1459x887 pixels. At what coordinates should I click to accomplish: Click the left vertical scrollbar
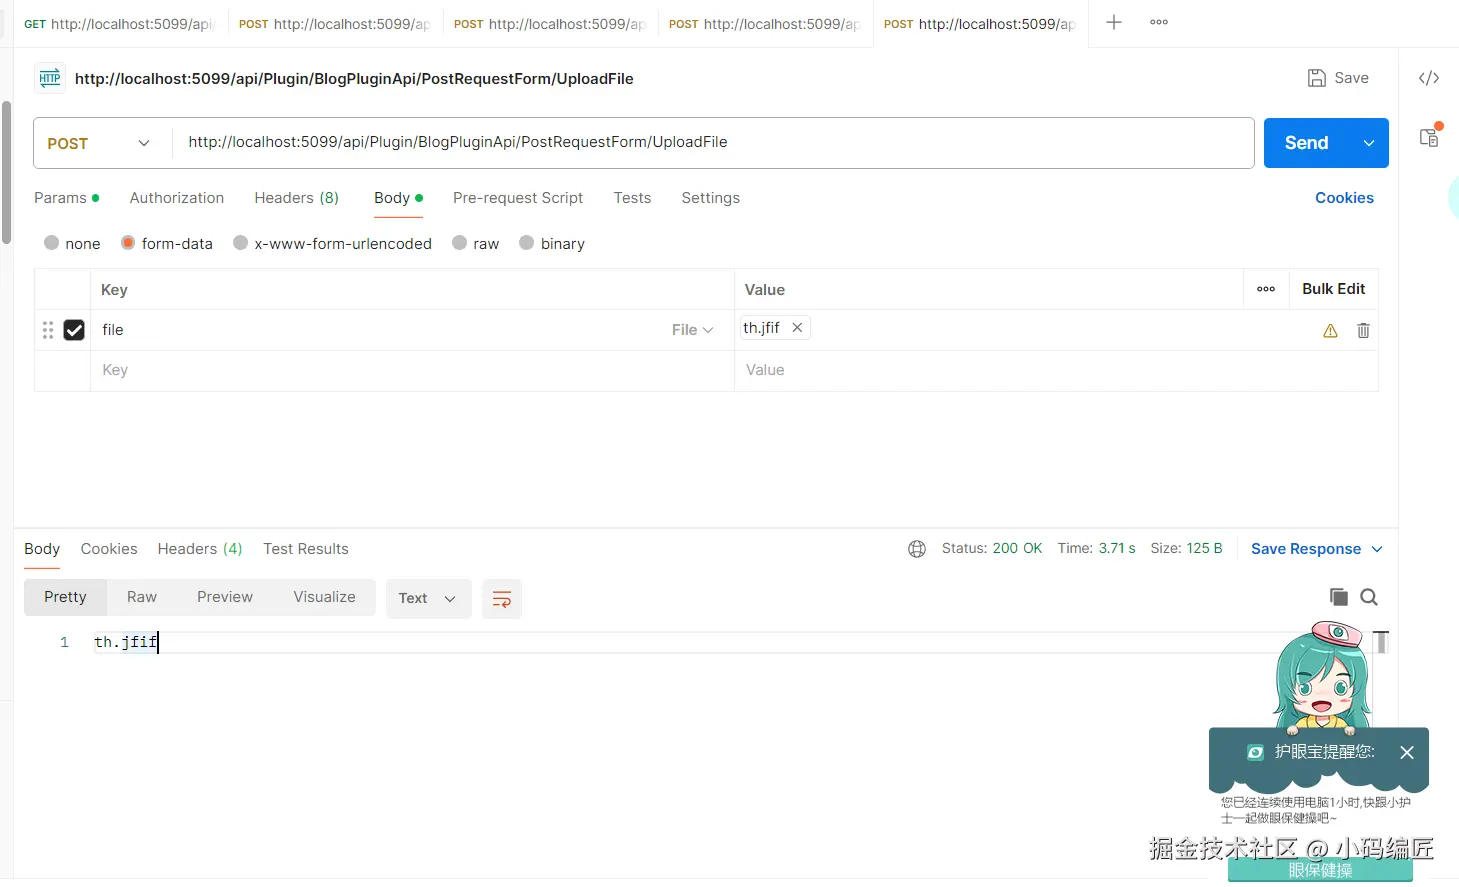7,172
